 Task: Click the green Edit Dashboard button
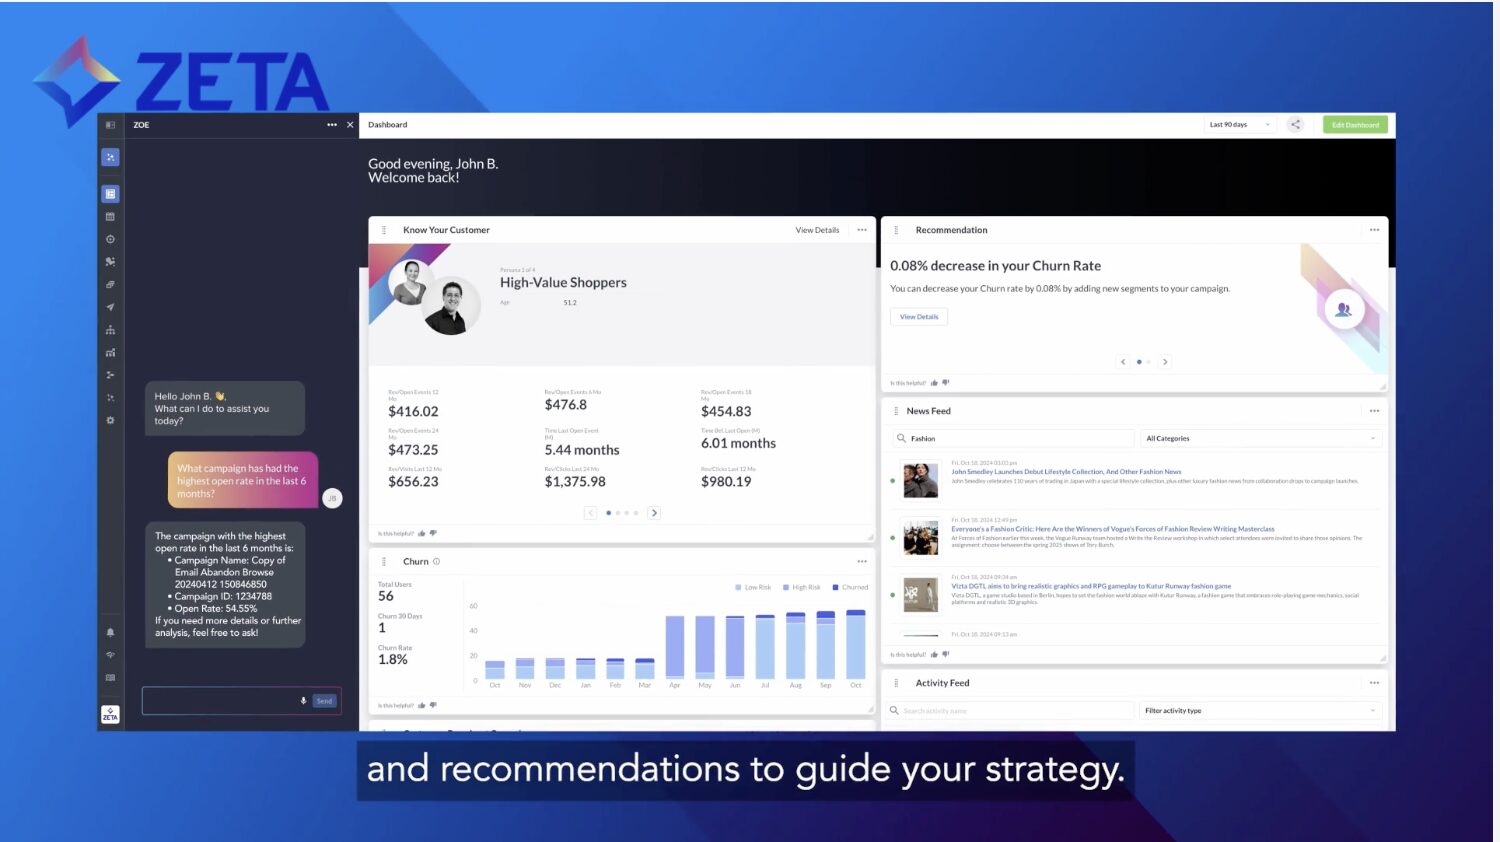(1355, 125)
